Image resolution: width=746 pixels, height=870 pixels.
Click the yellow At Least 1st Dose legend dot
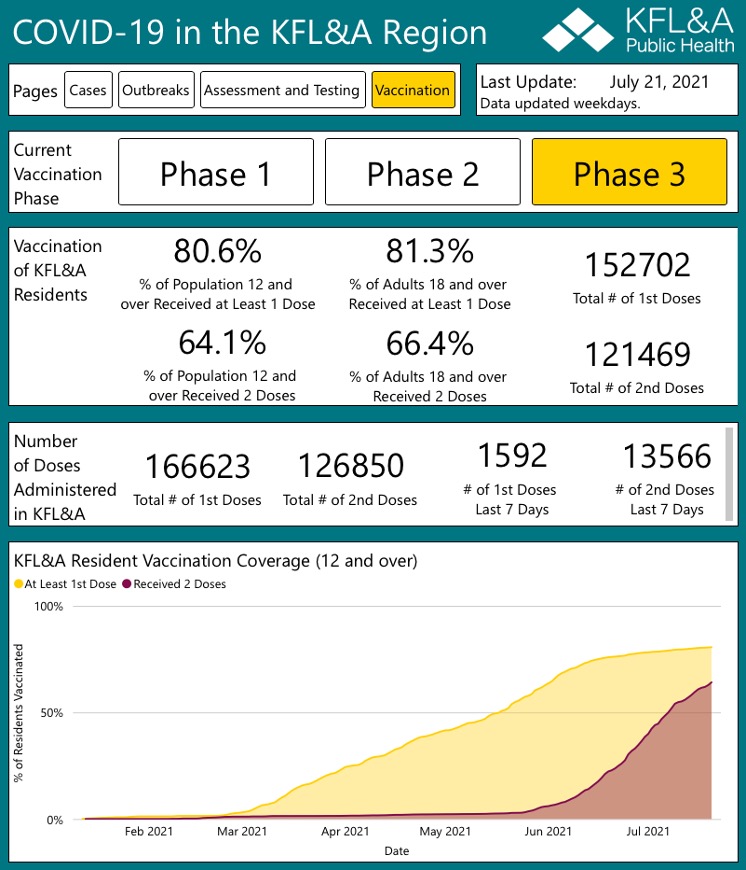(18, 584)
